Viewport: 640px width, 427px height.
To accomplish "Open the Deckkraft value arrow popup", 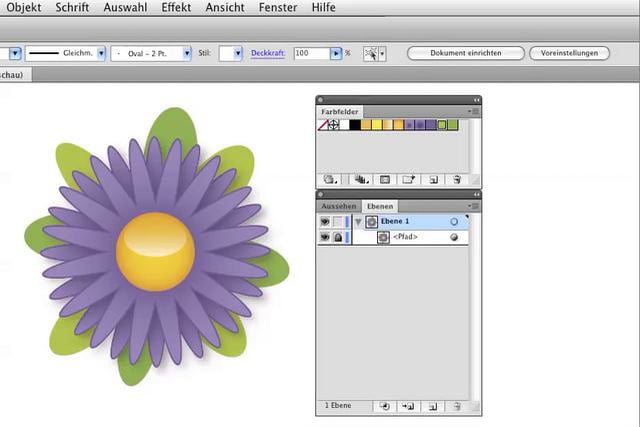I will click(x=336, y=53).
